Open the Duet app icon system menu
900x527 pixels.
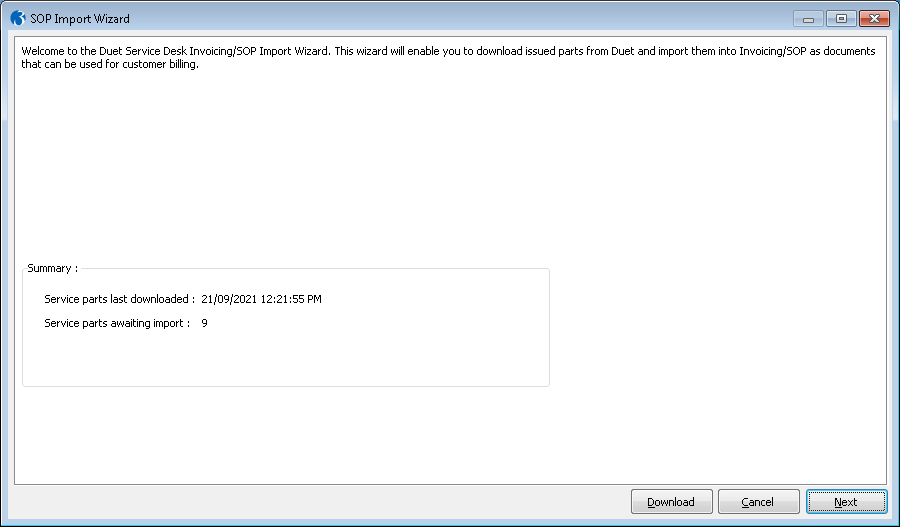click(x=18, y=18)
